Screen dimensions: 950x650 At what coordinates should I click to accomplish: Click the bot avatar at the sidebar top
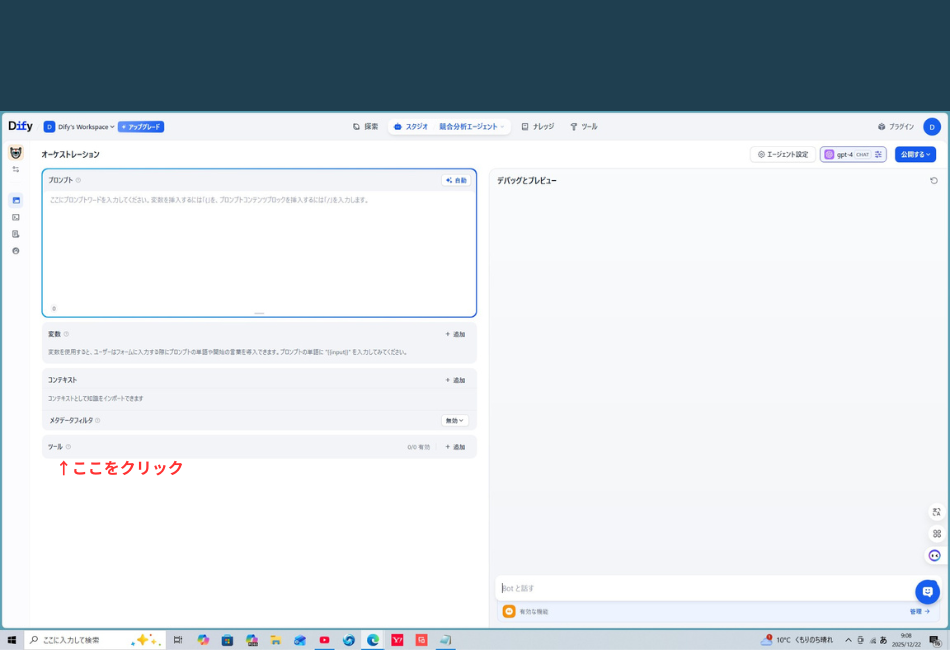point(15,153)
